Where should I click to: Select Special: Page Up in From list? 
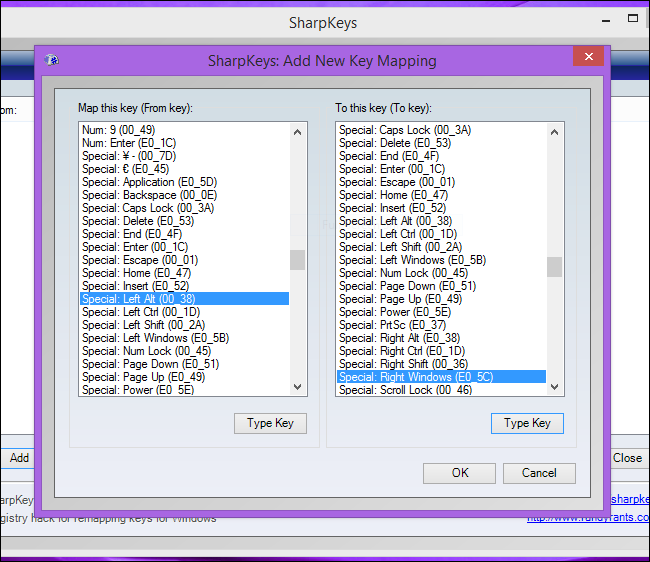(184, 377)
